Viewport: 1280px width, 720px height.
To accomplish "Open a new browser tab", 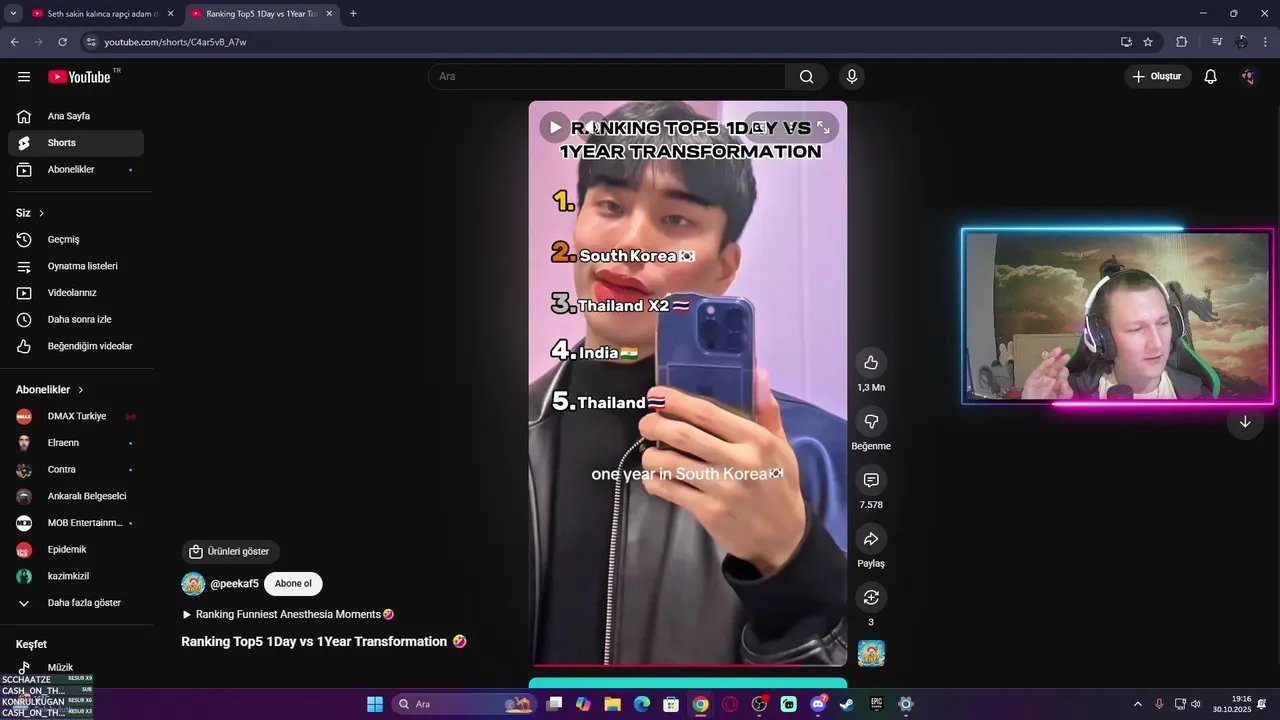I will coord(353,14).
